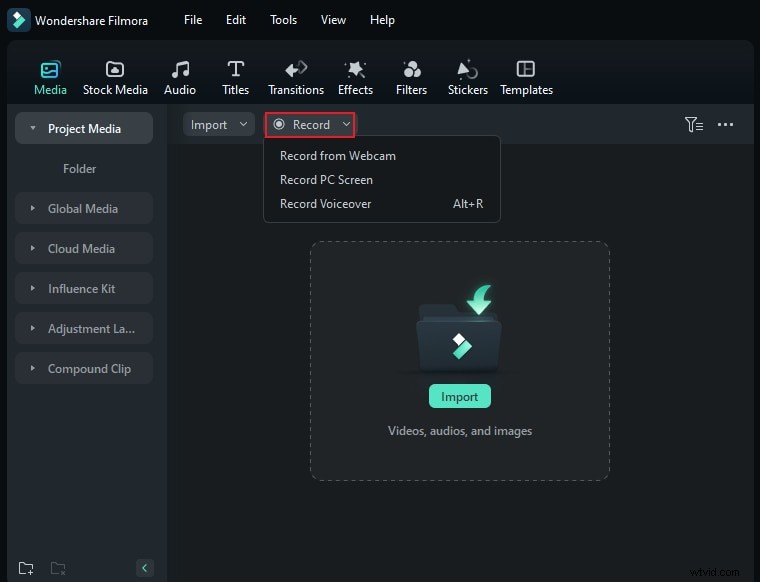Click the green Import button

point(460,397)
